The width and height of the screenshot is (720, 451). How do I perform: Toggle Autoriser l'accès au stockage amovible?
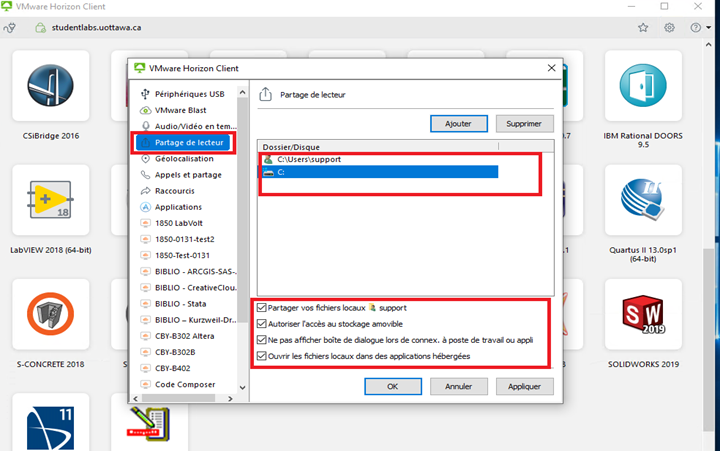[262, 324]
